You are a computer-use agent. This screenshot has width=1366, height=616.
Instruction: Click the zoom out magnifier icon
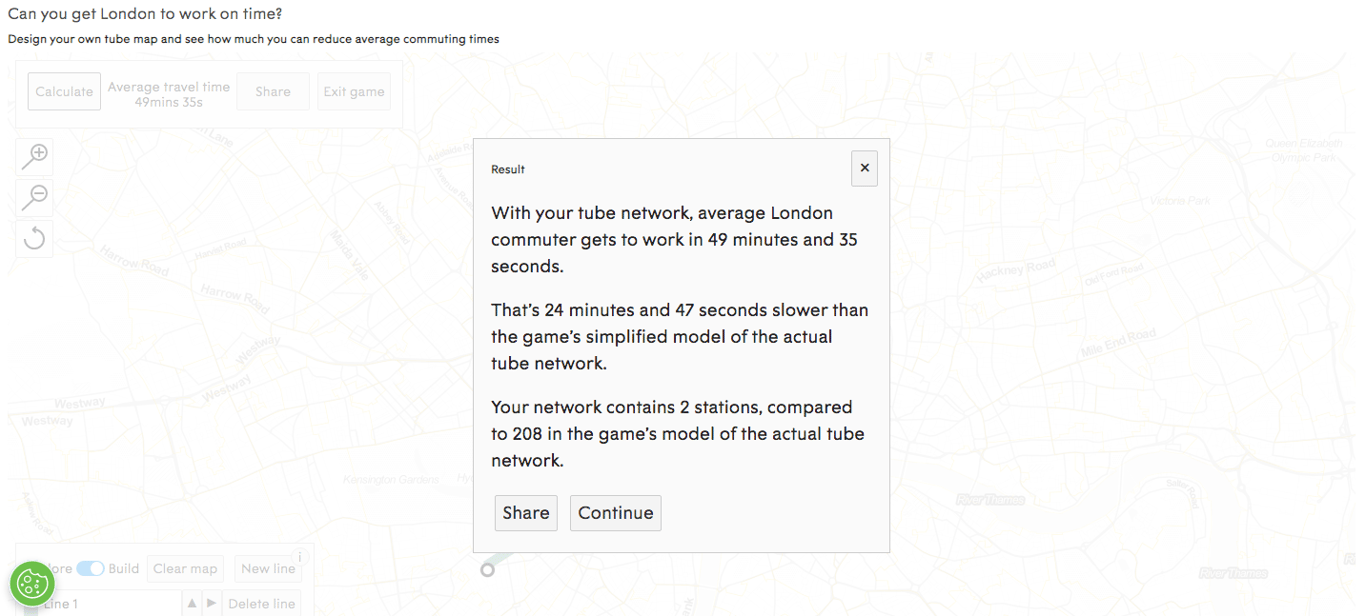35,197
